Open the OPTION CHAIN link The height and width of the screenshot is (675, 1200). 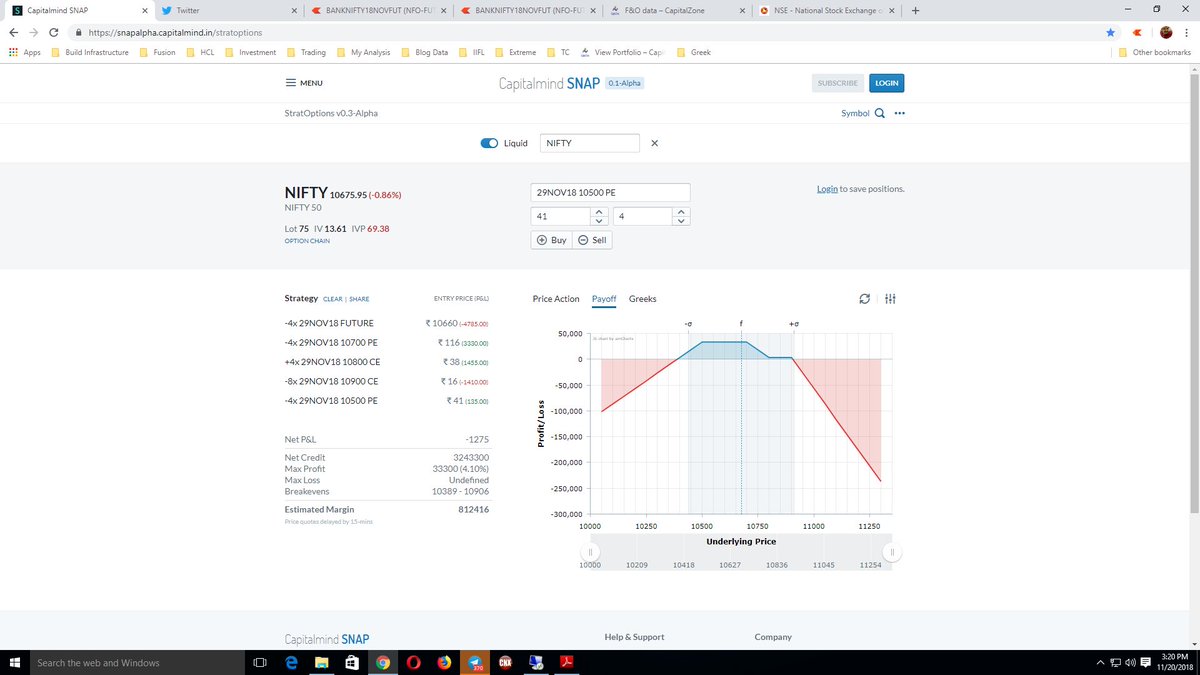point(307,241)
